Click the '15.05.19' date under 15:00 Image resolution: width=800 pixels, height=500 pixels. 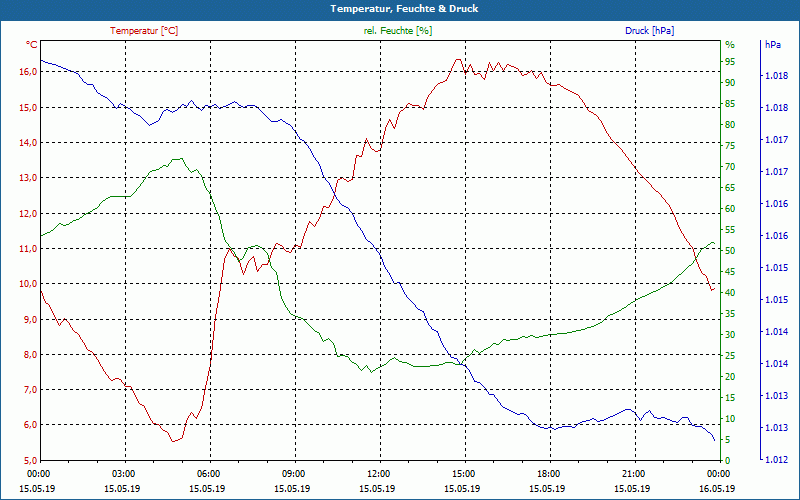462,488
